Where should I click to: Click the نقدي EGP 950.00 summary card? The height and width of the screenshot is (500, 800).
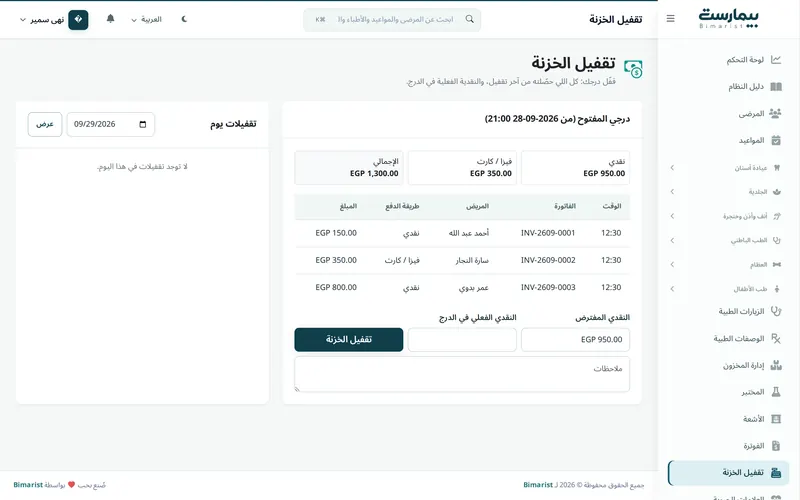(x=575, y=167)
